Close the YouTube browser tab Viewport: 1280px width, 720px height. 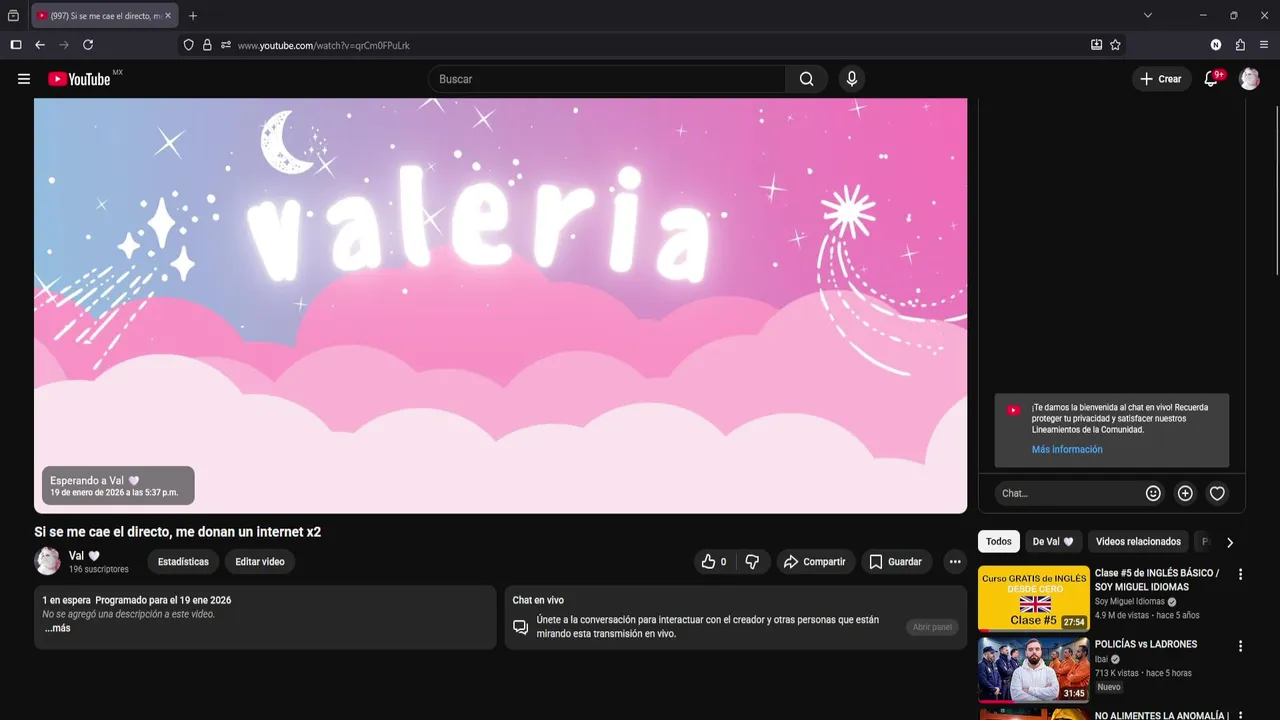[168, 16]
